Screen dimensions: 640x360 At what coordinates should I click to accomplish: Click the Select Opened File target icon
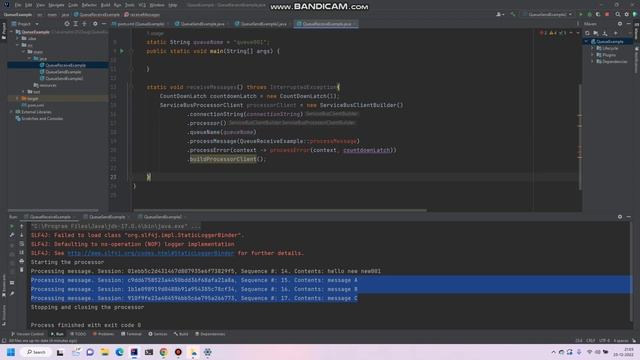coord(67,24)
